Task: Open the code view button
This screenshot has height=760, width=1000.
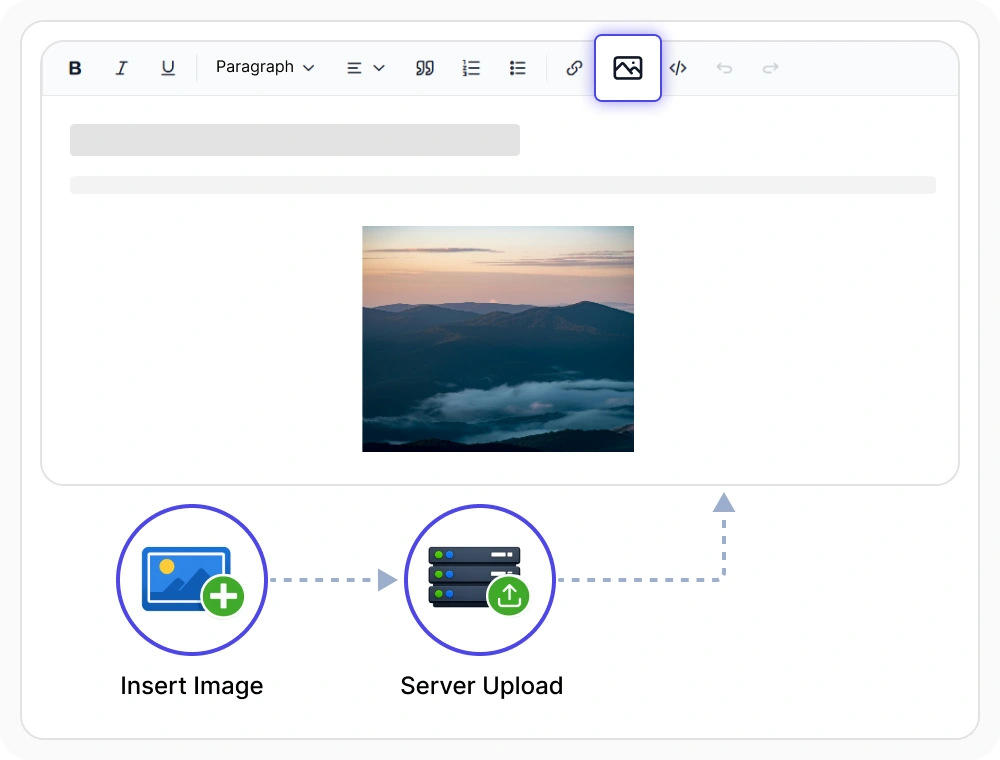Action: click(x=678, y=68)
